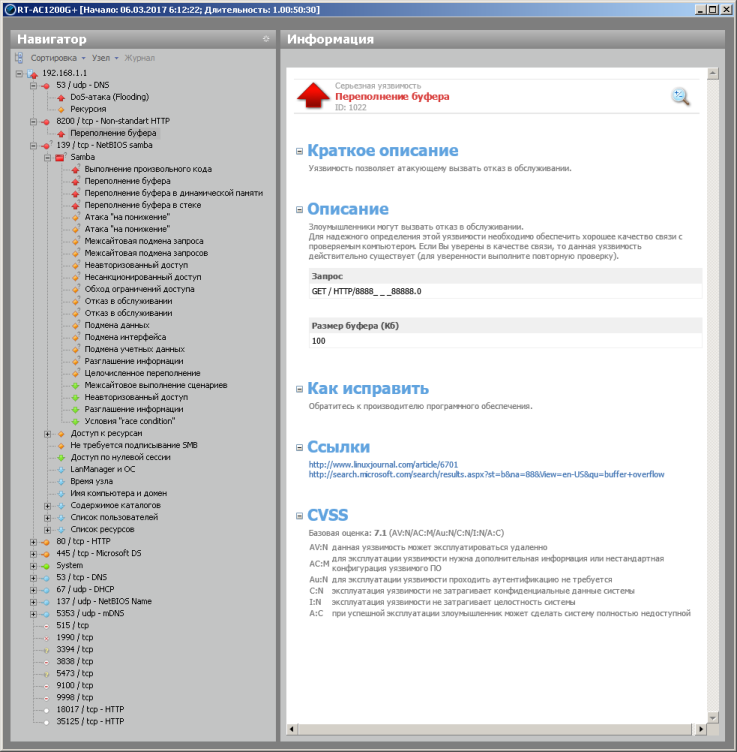Open the Узел dropdown menu

tap(105, 58)
